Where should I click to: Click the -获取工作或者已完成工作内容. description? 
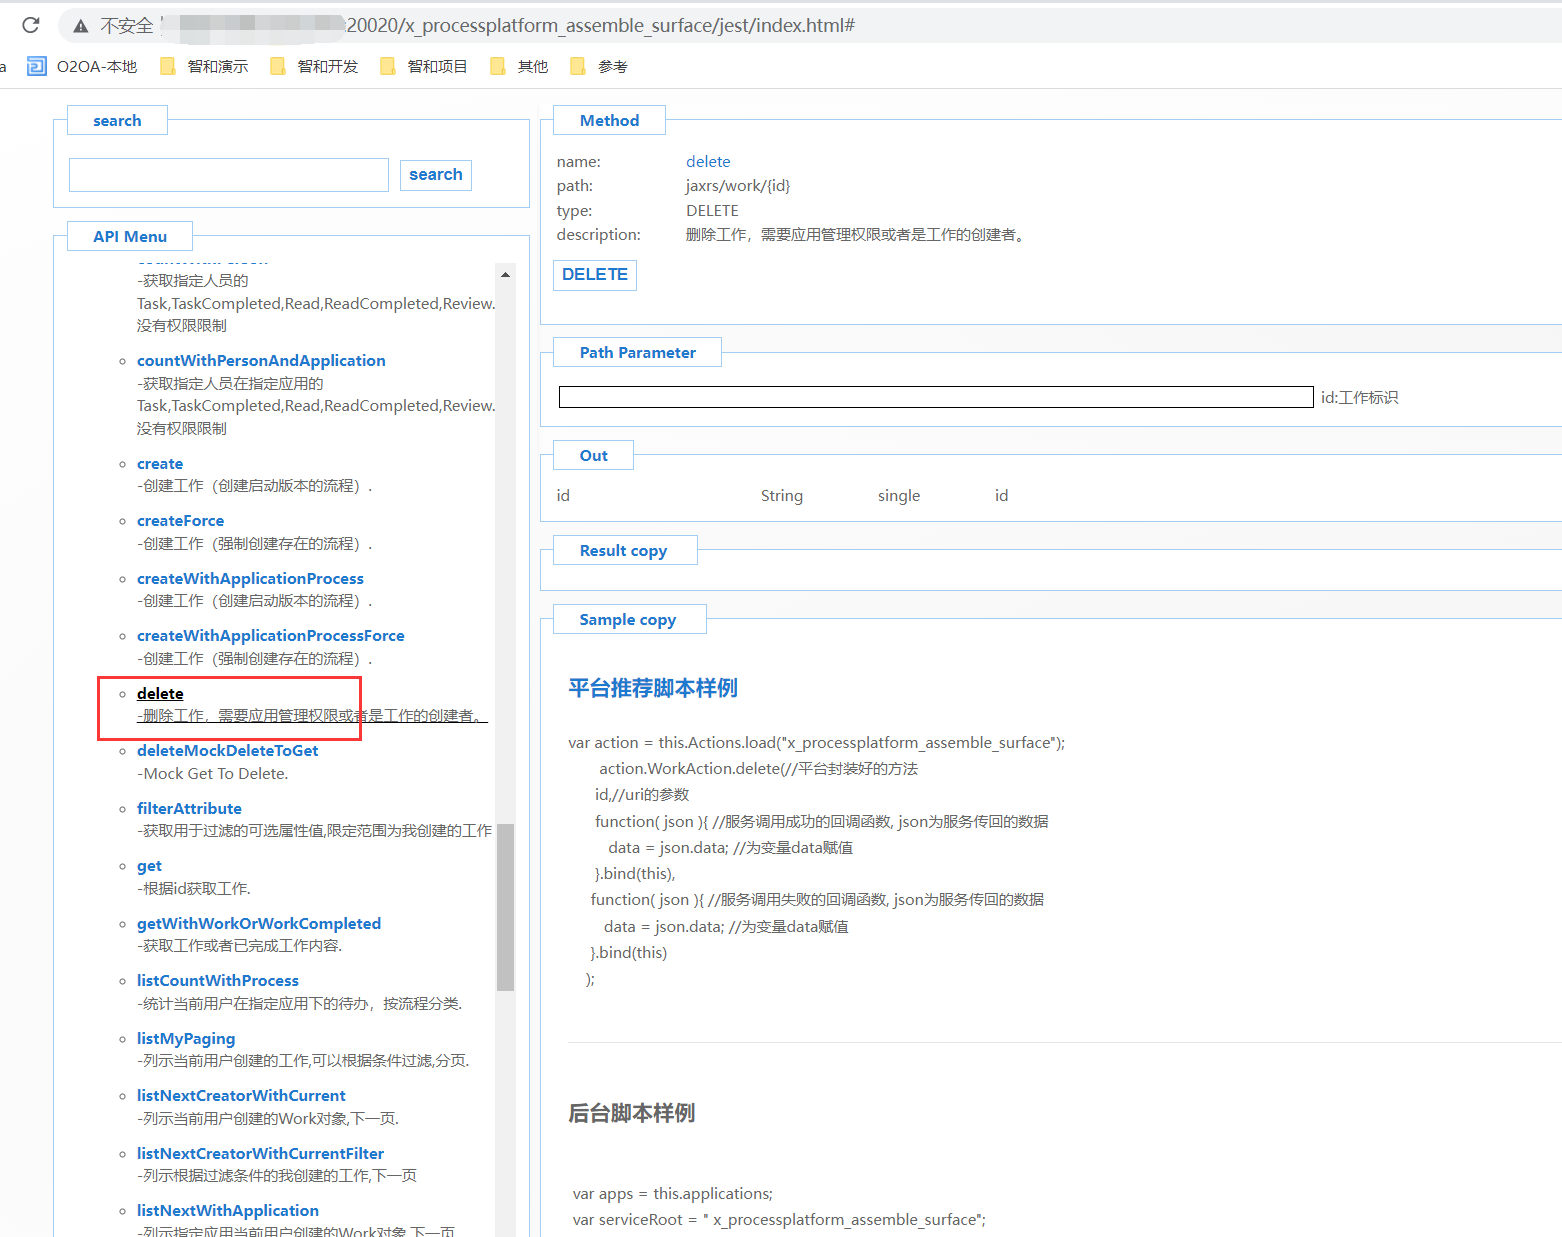[239, 945]
